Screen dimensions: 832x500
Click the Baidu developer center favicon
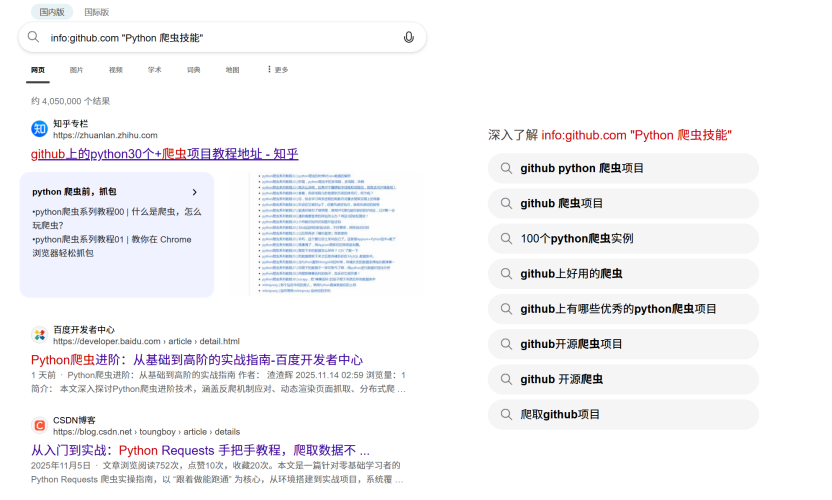39,335
